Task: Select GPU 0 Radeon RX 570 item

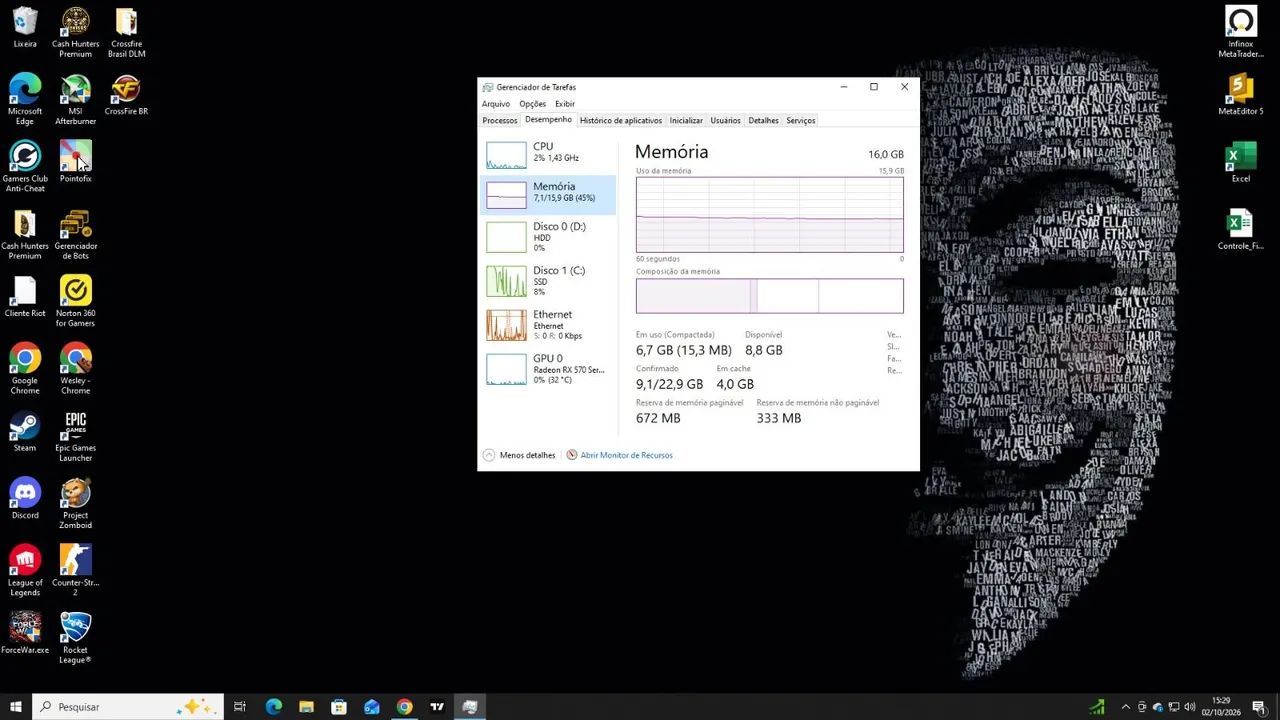Action: tap(547, 369)
